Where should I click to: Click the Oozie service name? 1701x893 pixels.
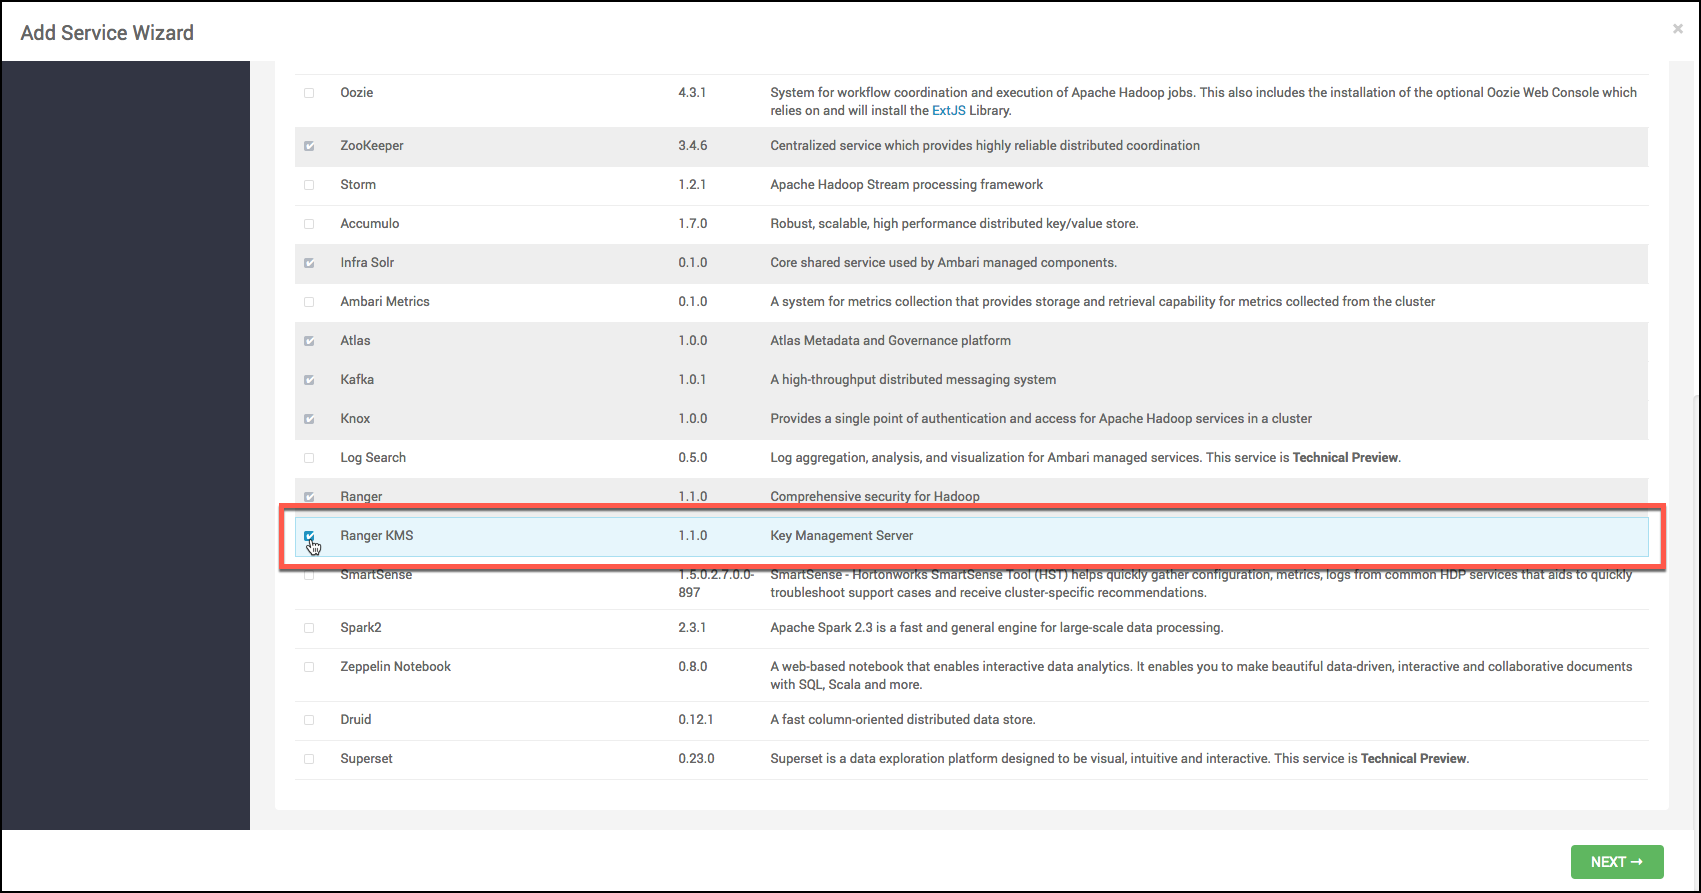coord(357,92)
